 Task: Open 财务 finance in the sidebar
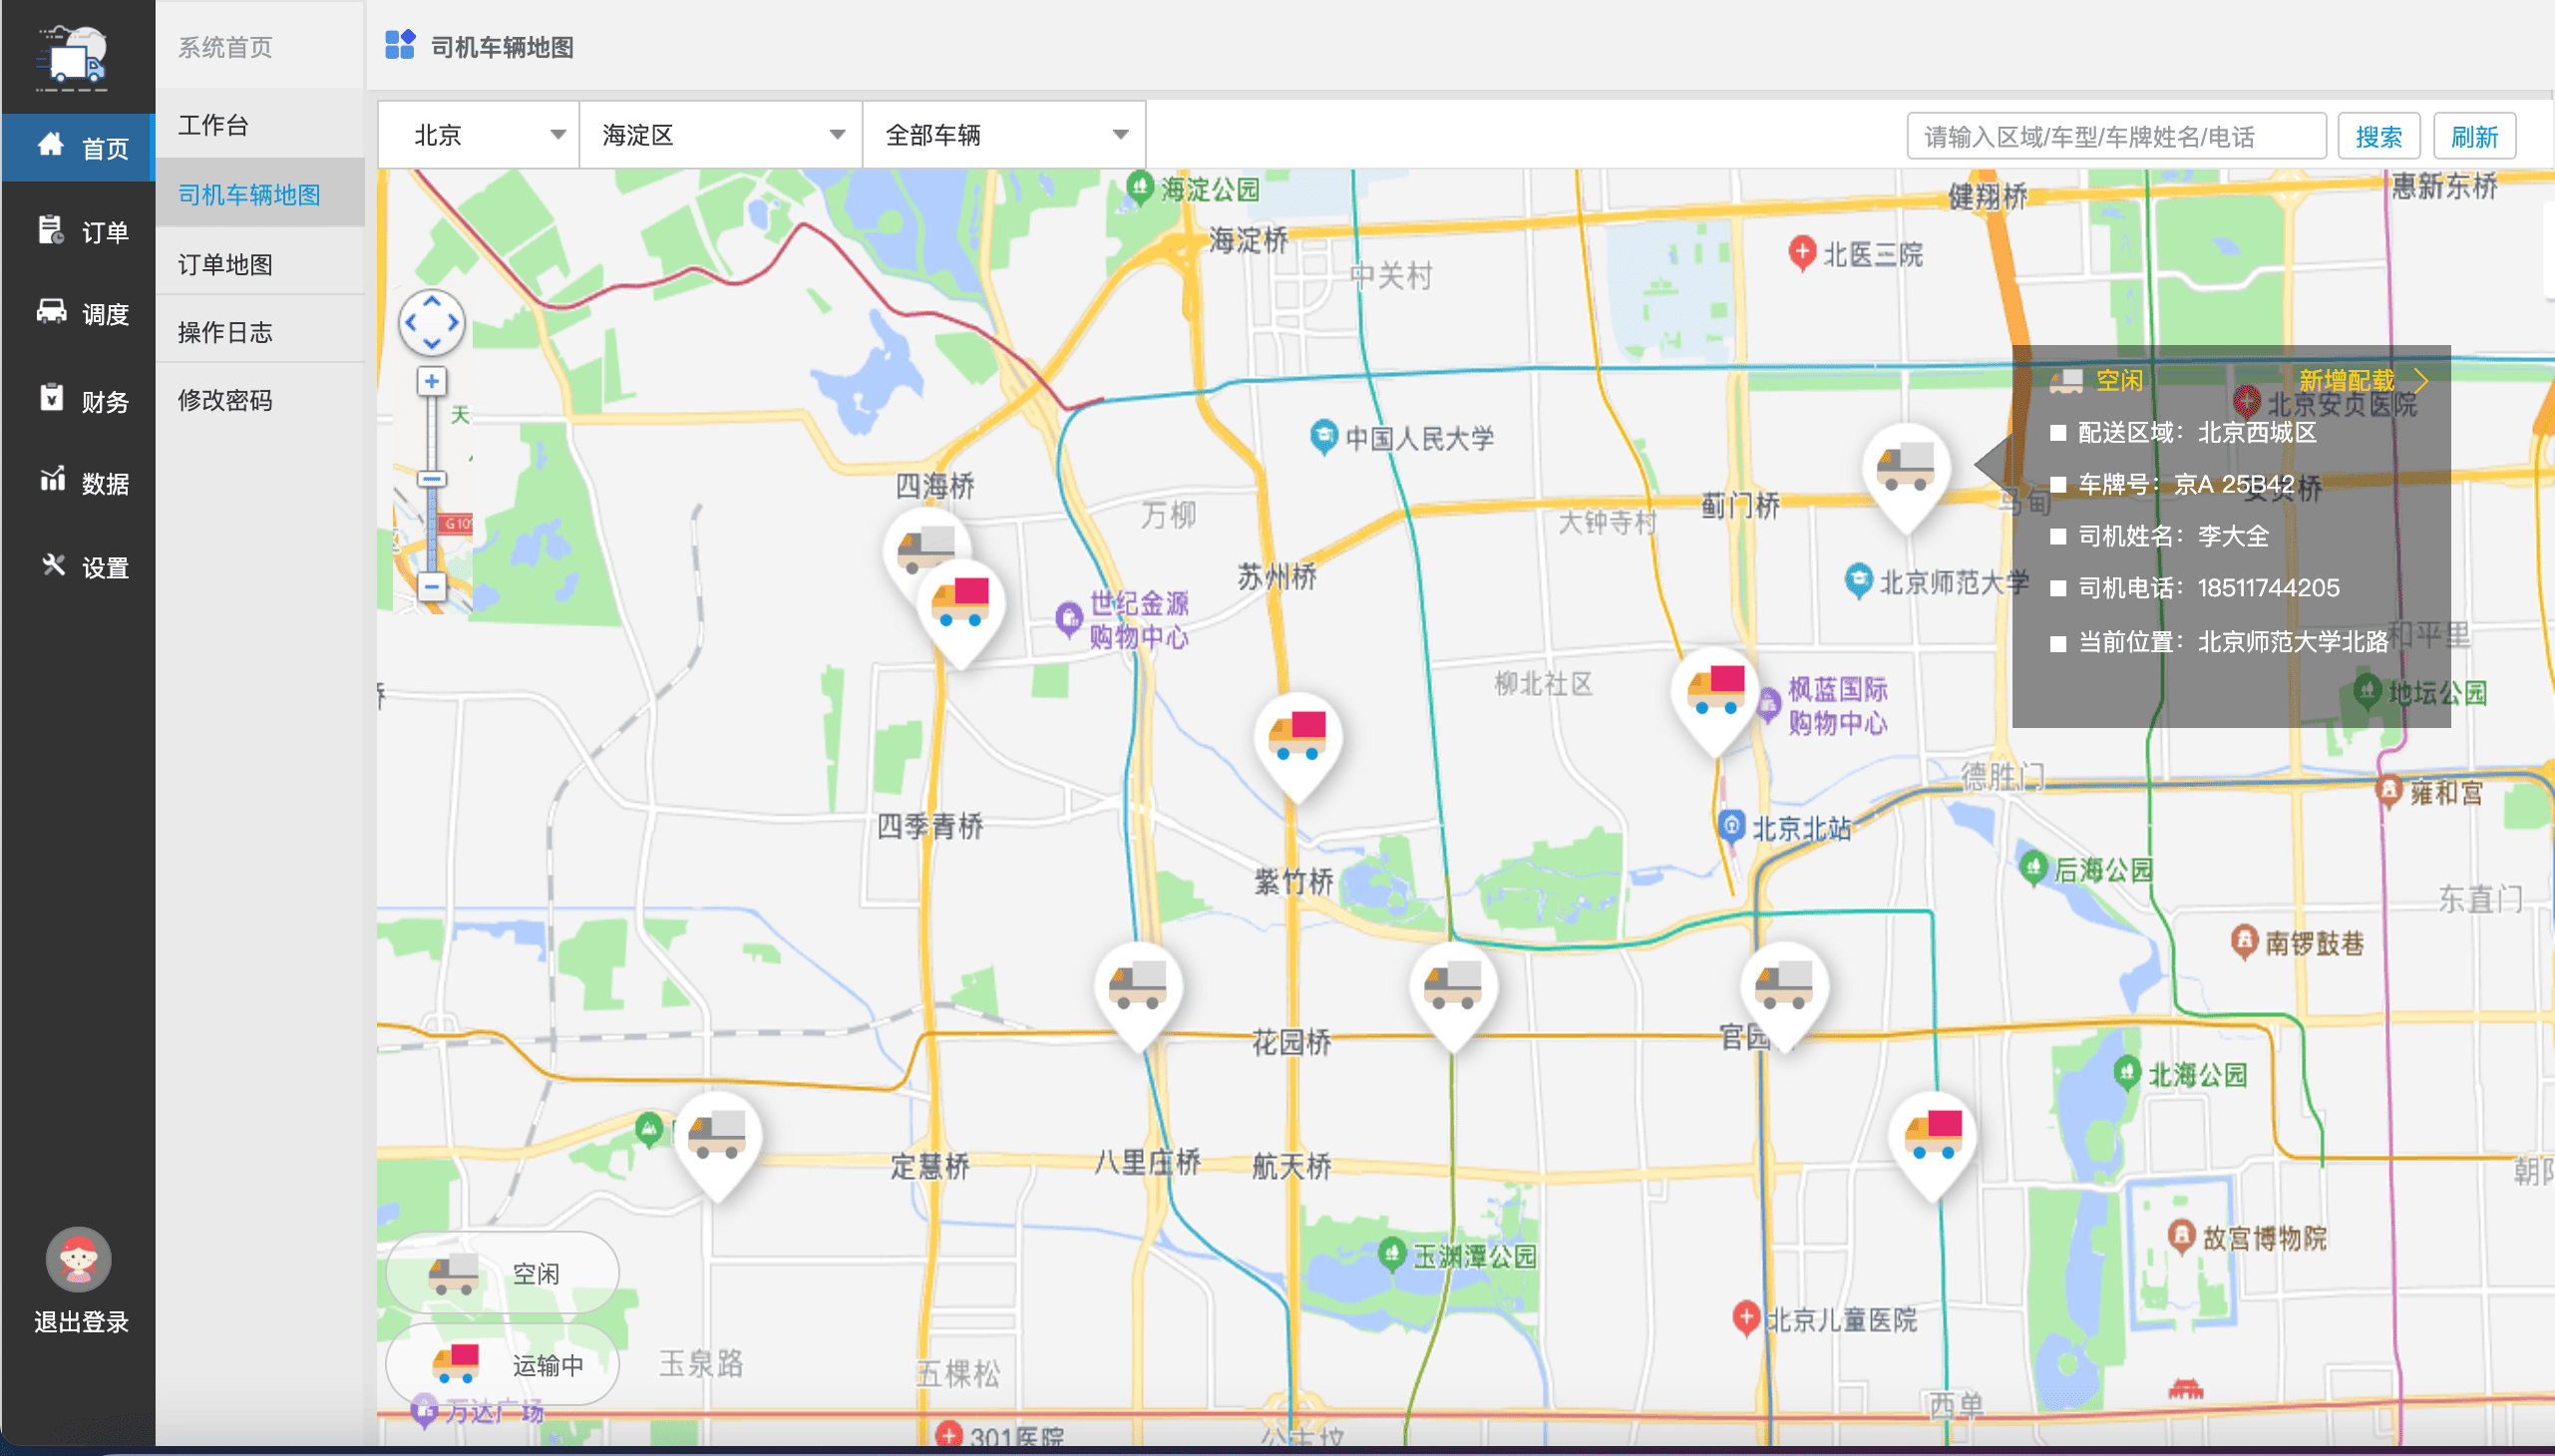click(x=80, y=401)
